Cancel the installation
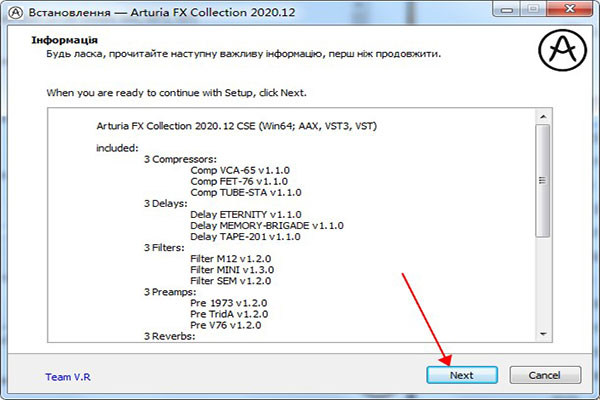The height and width of the screenshot is (400, 600). pyautogui.click(x=545, y=375)
